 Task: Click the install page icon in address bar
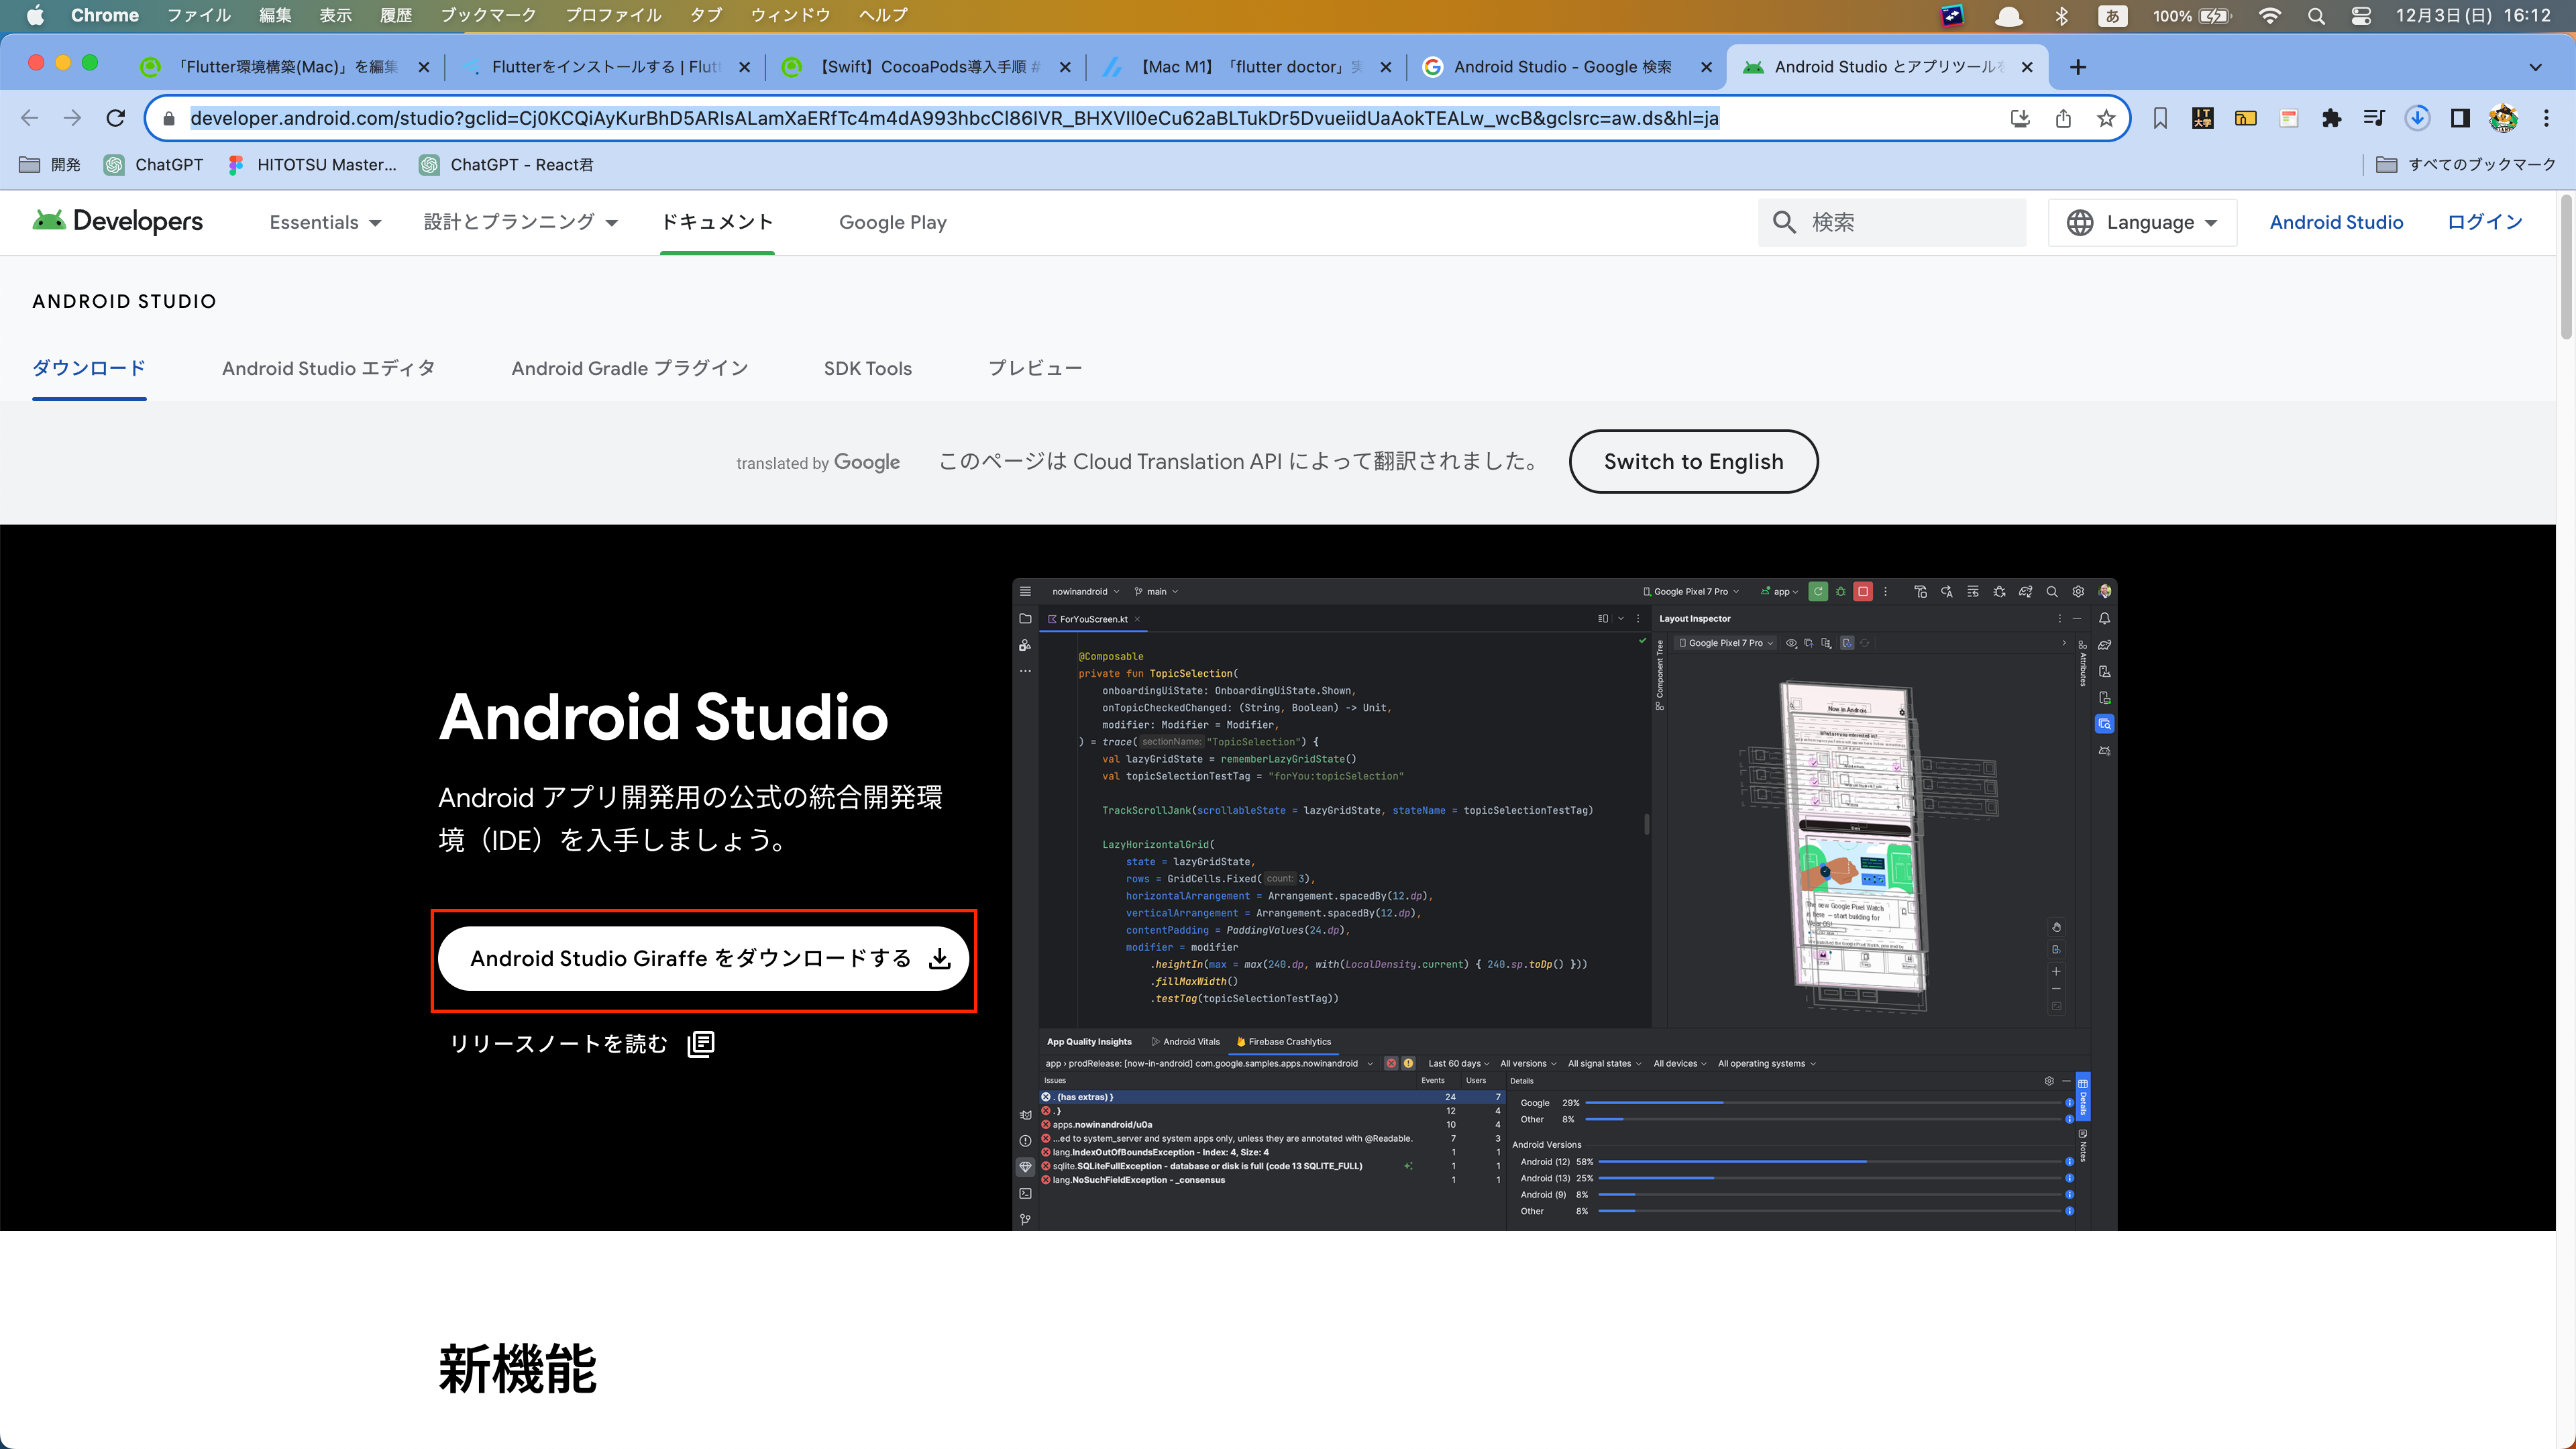point(2020,118)
